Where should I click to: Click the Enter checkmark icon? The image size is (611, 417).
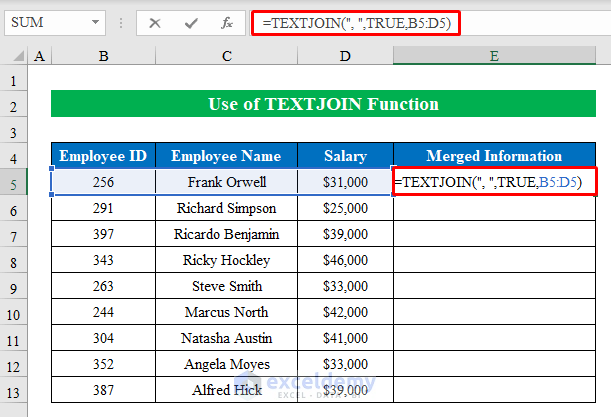click(x=191, y=22)
